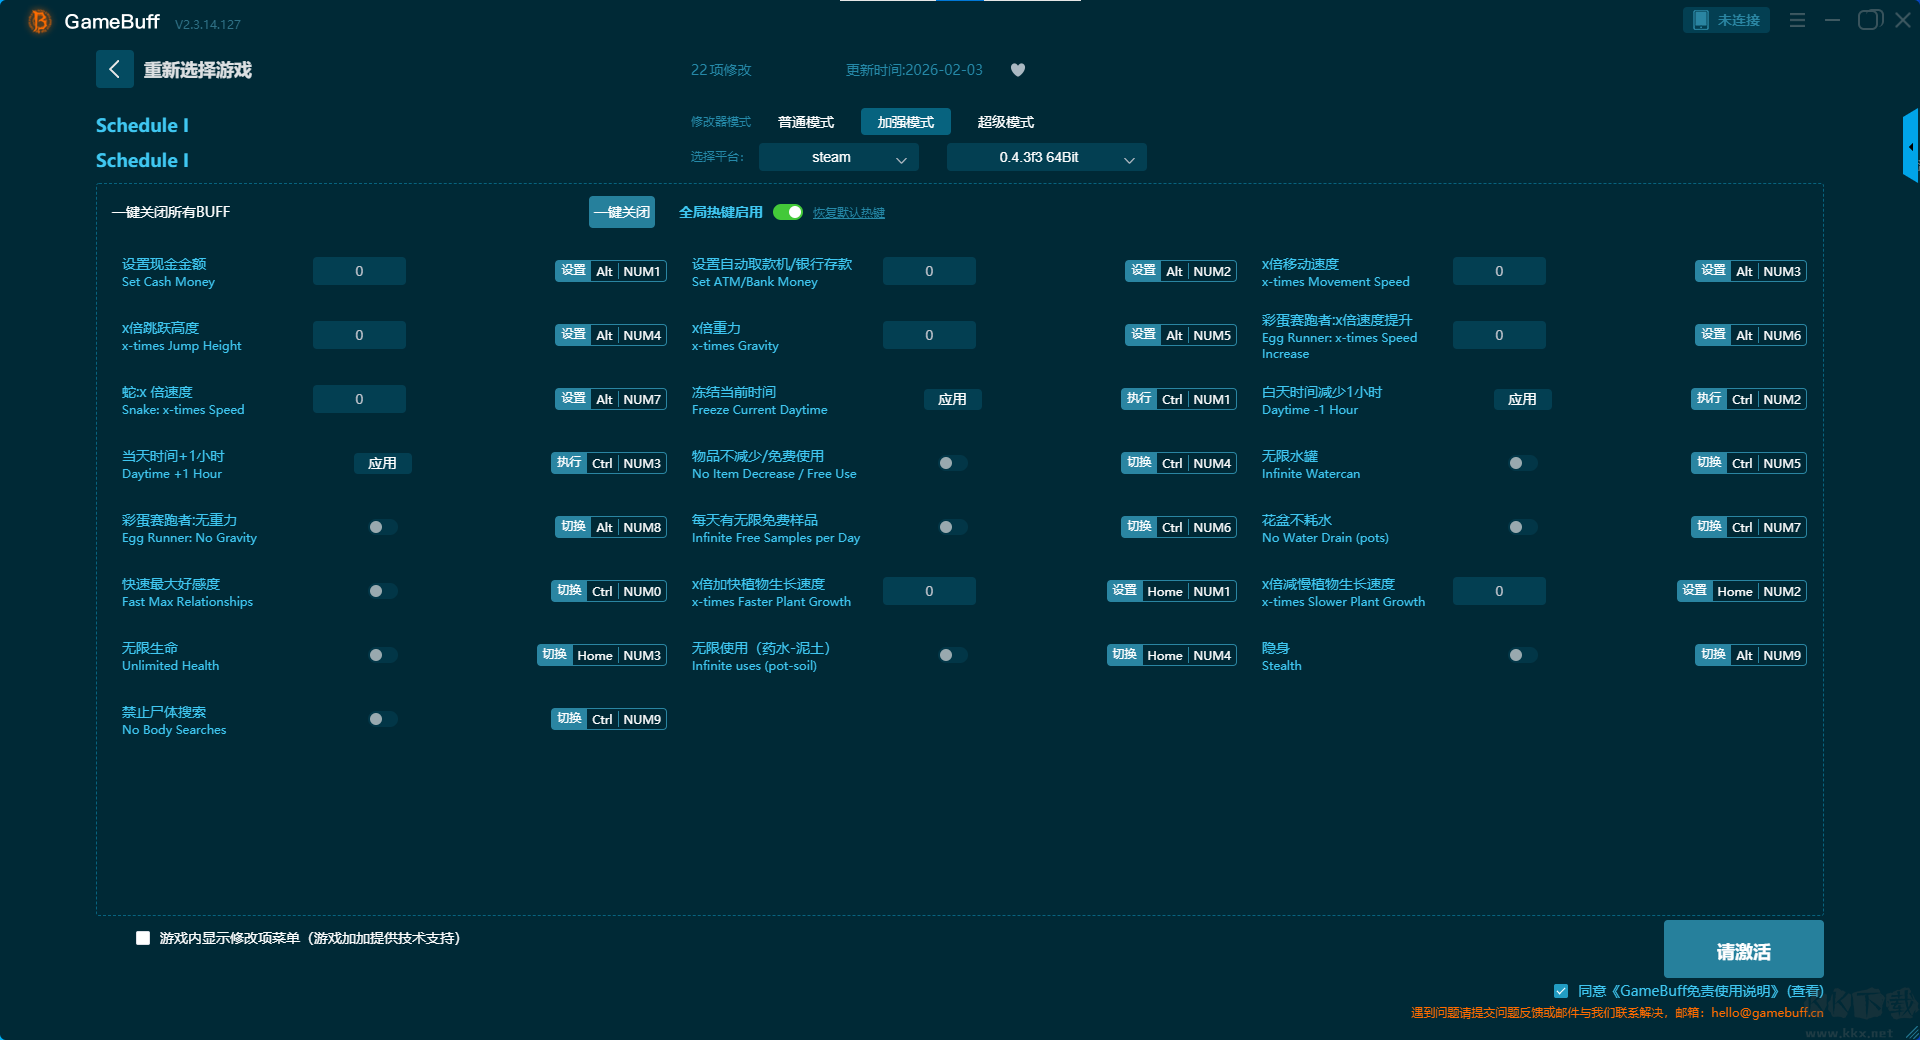Enable the Unlimited Health toggle
Screen dimensions: 1920x1040
click(382, 655)
